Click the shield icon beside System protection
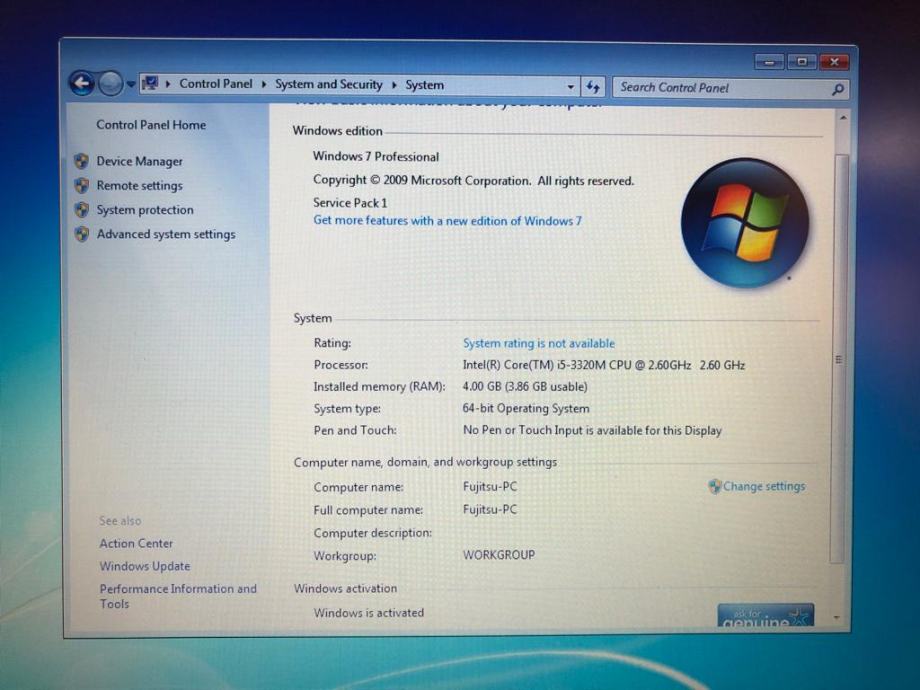 [82, 209]
